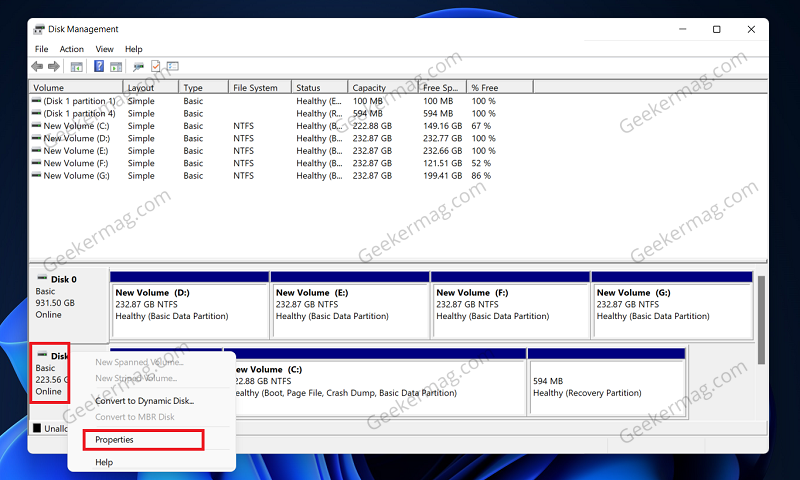The width and height of the screenshot is (800, 480).
Task: Sort by the Type column header
Action: (203, 87)
